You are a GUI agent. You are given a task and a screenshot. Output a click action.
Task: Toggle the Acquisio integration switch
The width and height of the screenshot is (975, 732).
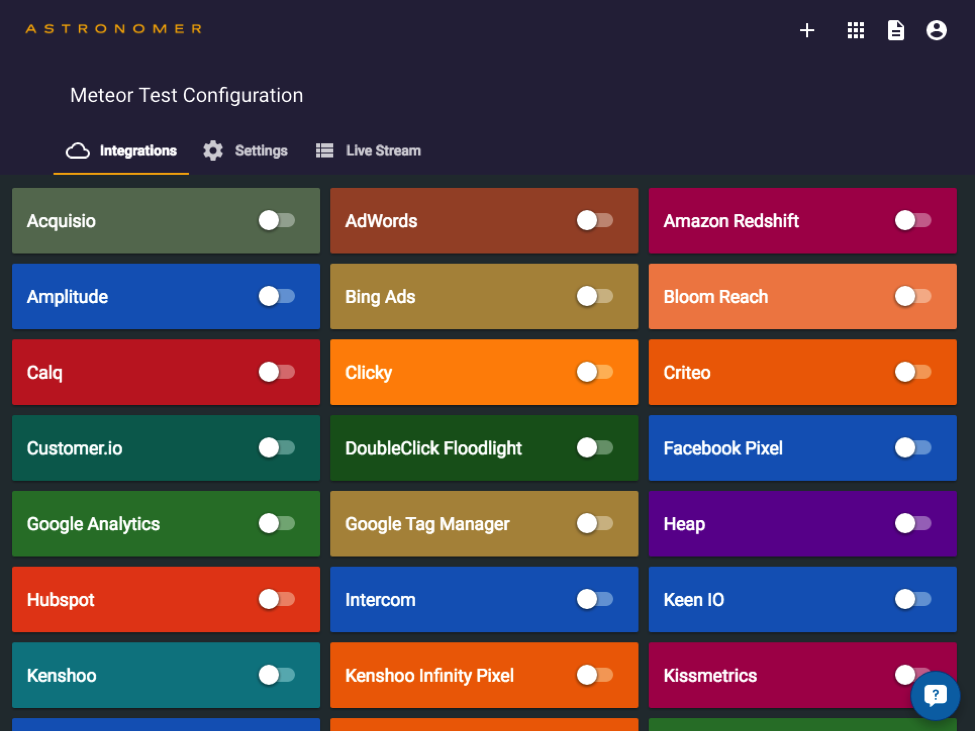pos(277,220)
